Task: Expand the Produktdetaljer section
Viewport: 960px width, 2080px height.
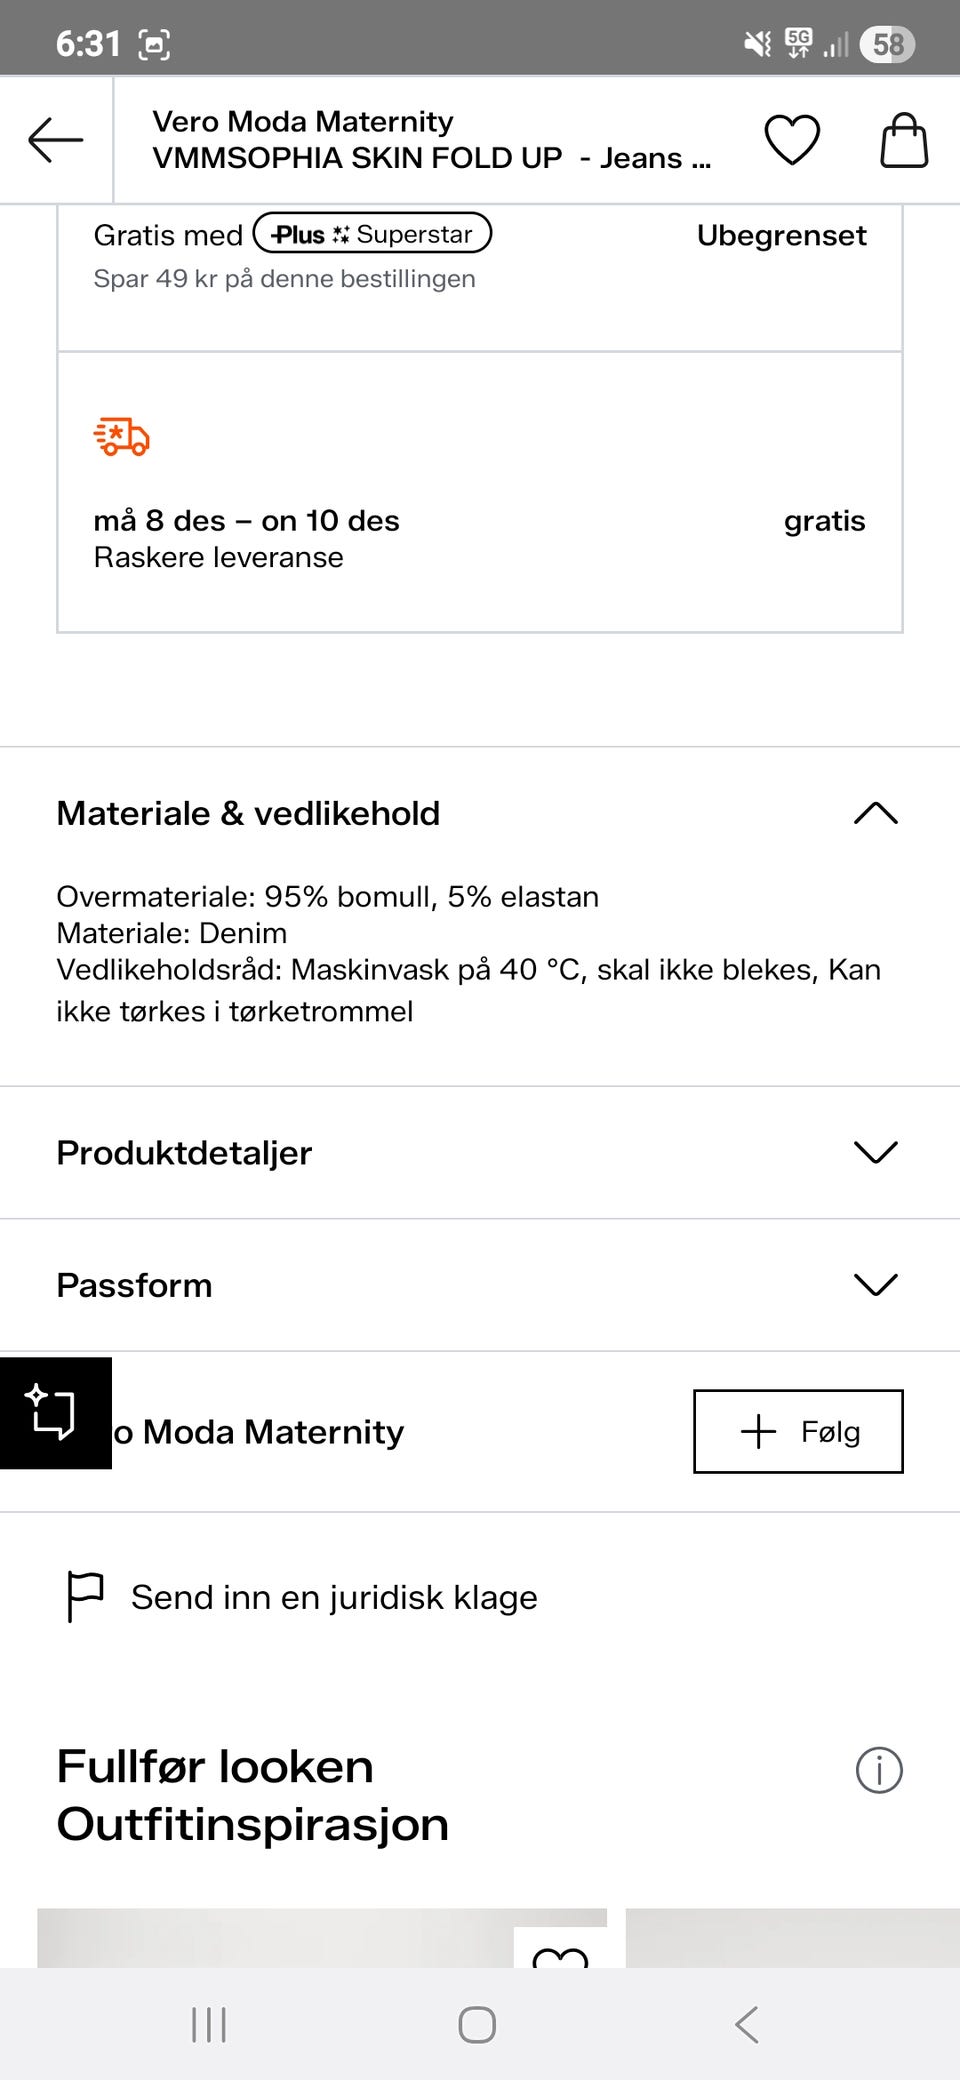Action: pos(876,1152)
